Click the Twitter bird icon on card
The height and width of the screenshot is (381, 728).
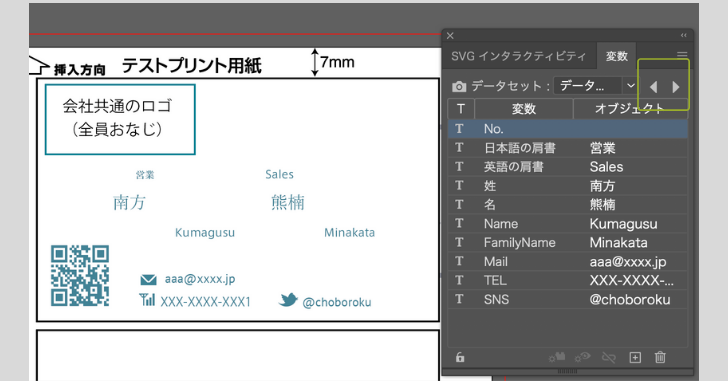coord(288,300)
